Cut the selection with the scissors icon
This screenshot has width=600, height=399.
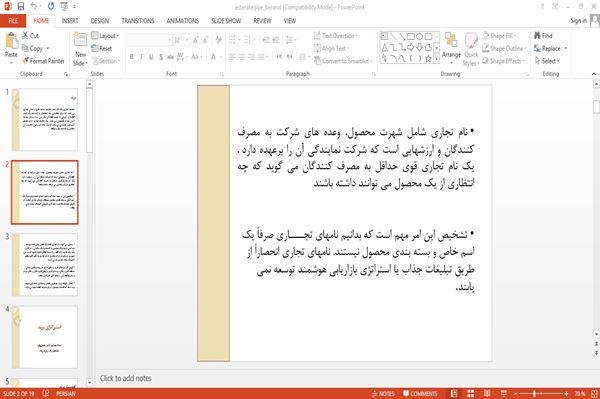point(30,36)
